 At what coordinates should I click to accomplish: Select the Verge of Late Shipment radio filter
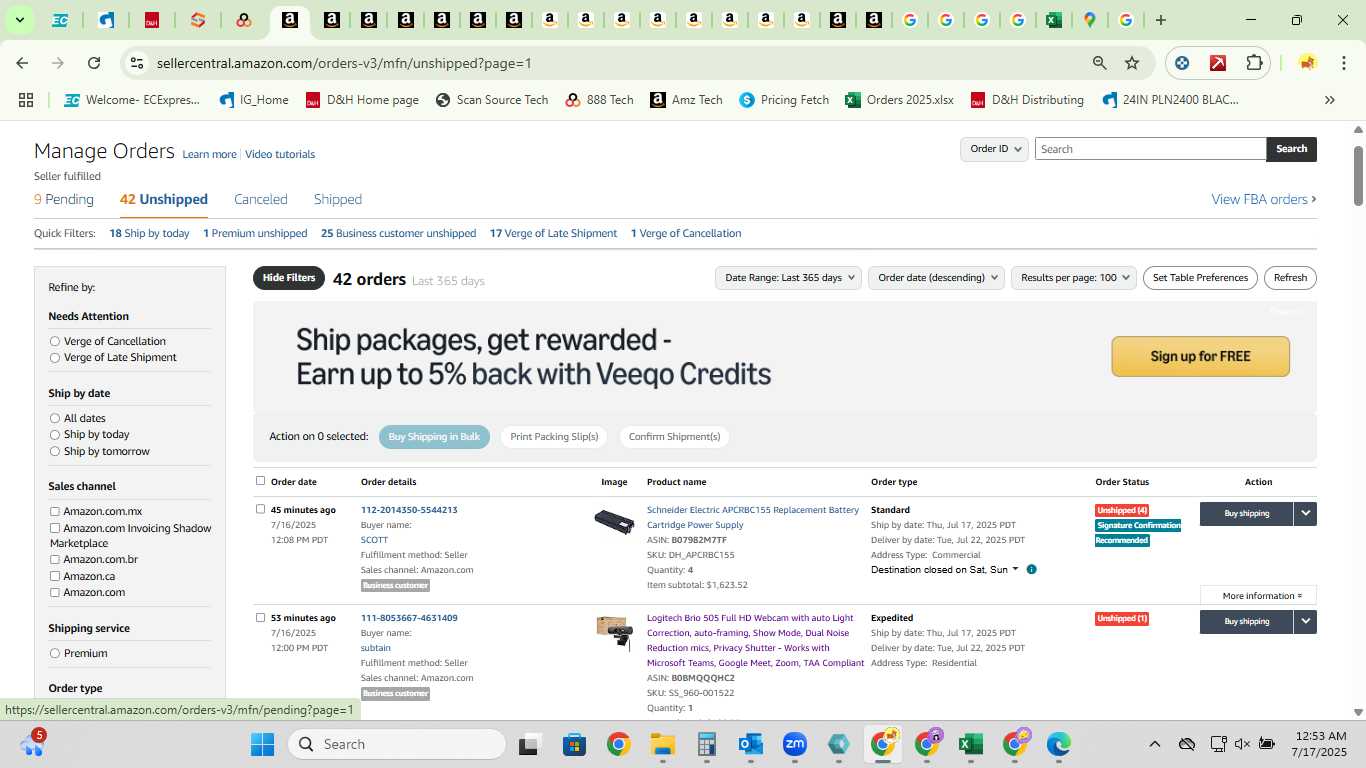tap(55, 357)
